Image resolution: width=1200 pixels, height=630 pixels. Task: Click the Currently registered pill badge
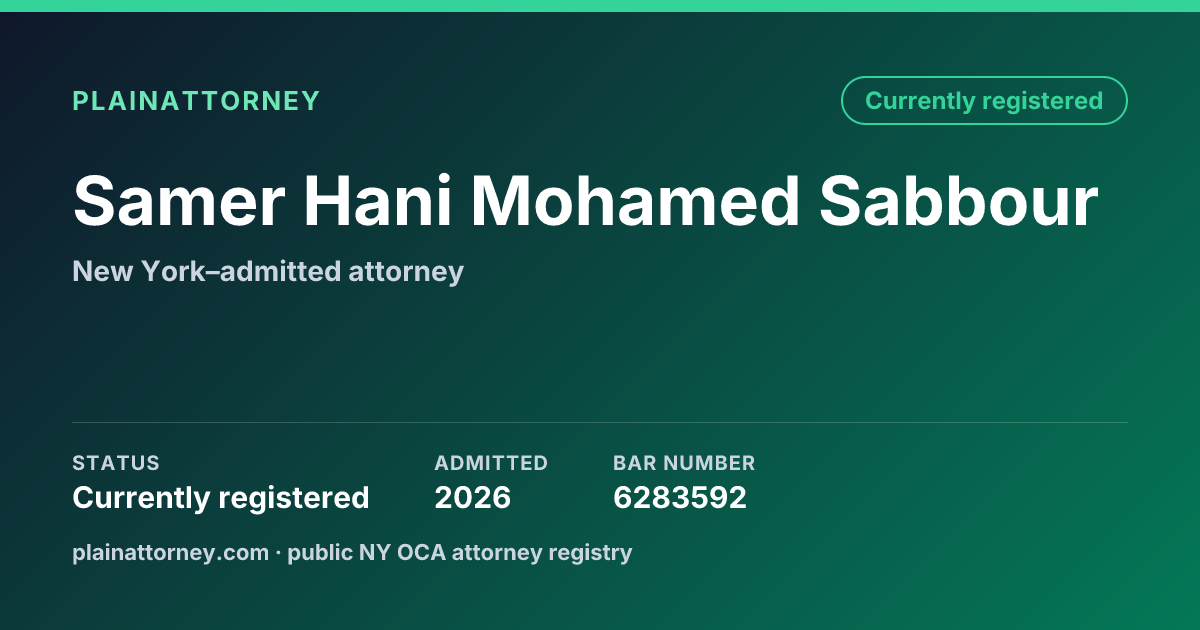click(x=984, y=101)
